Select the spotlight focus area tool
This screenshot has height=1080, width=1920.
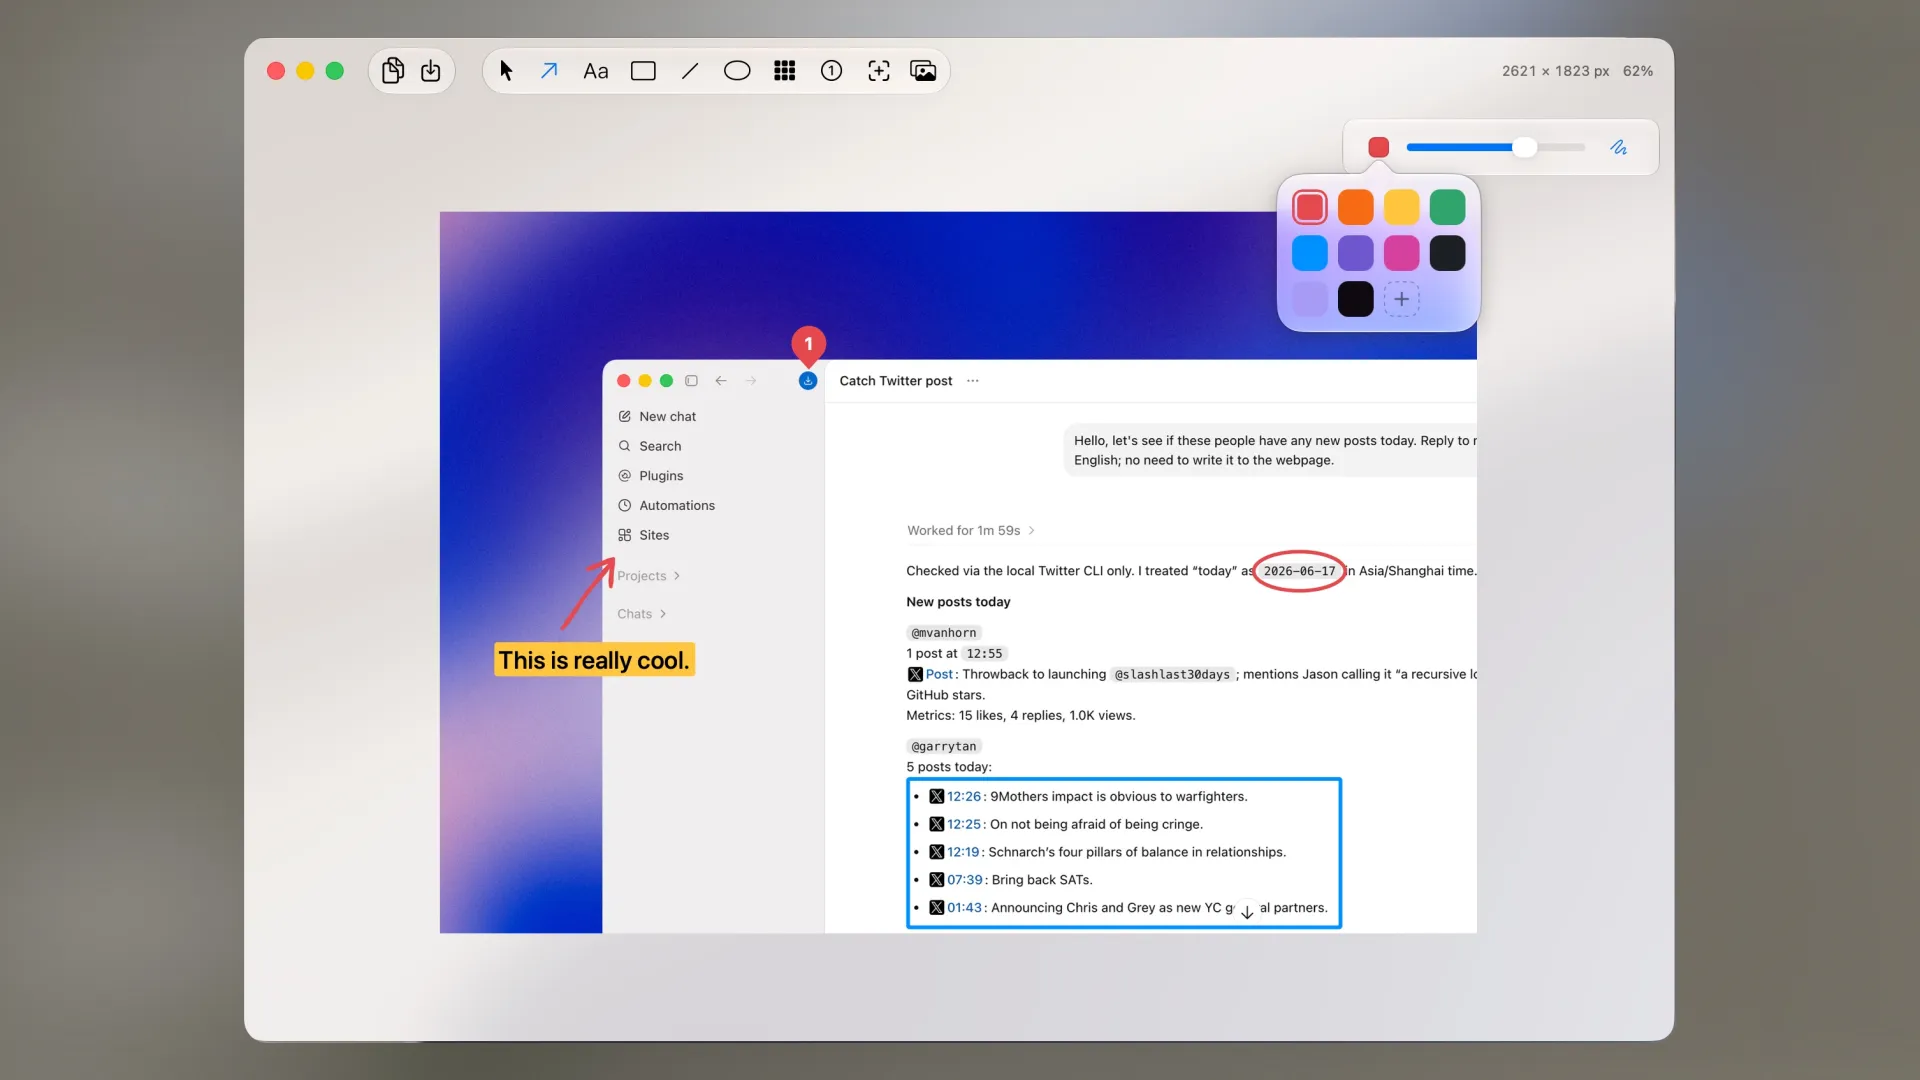point(879,71)
